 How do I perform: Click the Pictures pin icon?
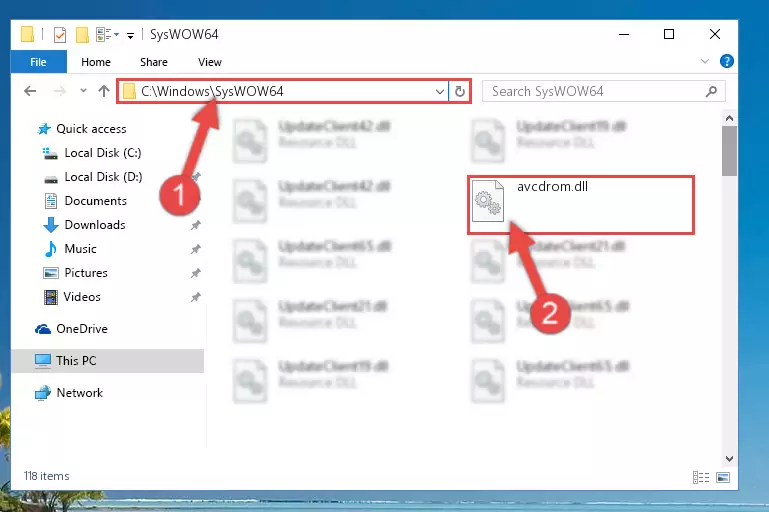(196, 273)
